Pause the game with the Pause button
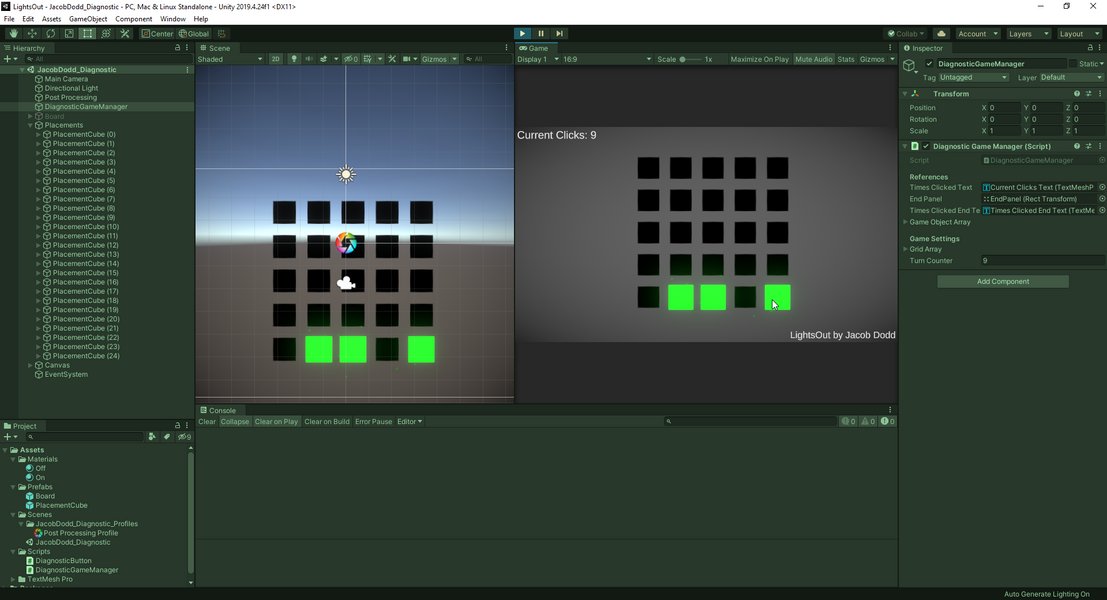This screenshot has height=600, width=1107. coord(541,33)
